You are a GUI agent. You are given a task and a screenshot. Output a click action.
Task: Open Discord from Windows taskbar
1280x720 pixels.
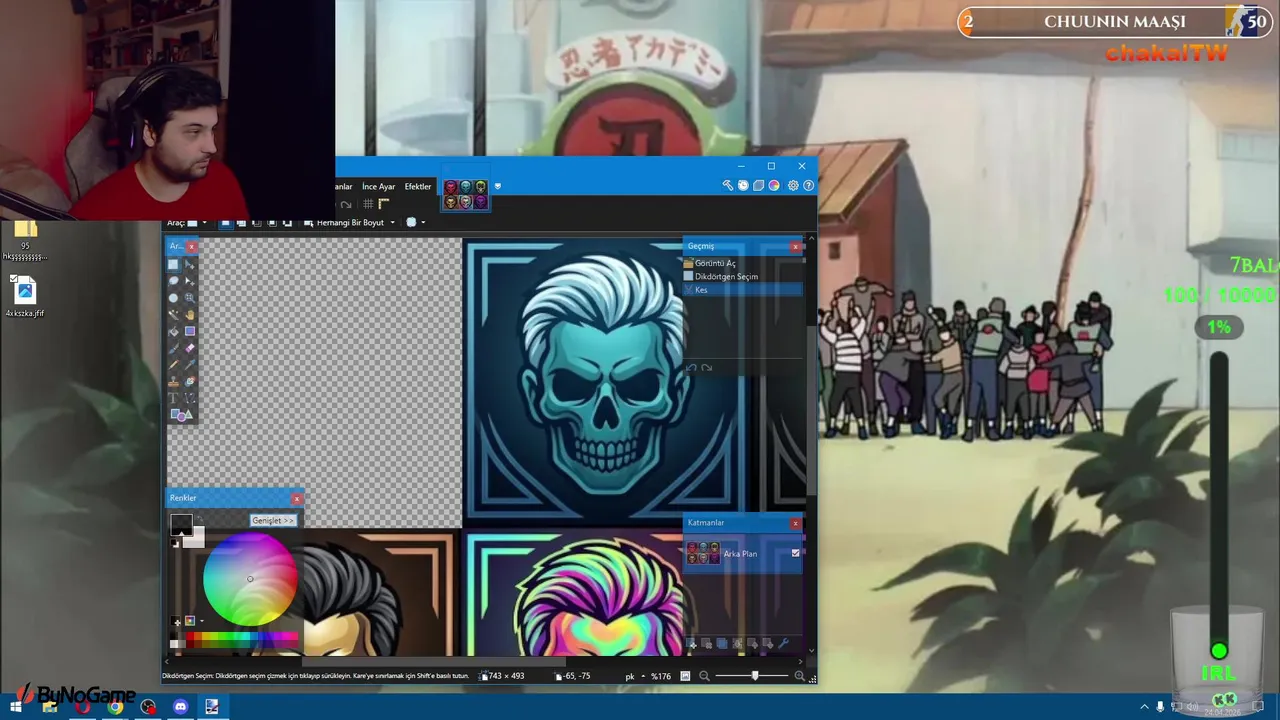click(180, 707)
